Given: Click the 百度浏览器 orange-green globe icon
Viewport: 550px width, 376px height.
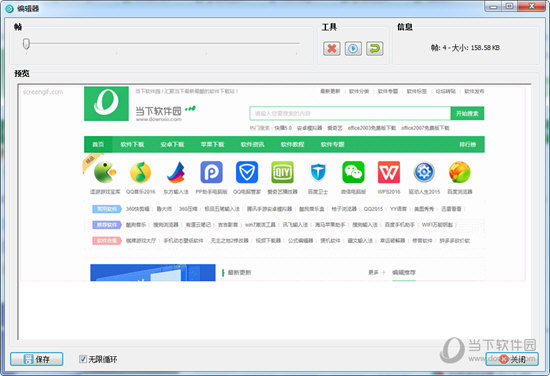Looking at the screenshot, I should click(x=460, y=172).
